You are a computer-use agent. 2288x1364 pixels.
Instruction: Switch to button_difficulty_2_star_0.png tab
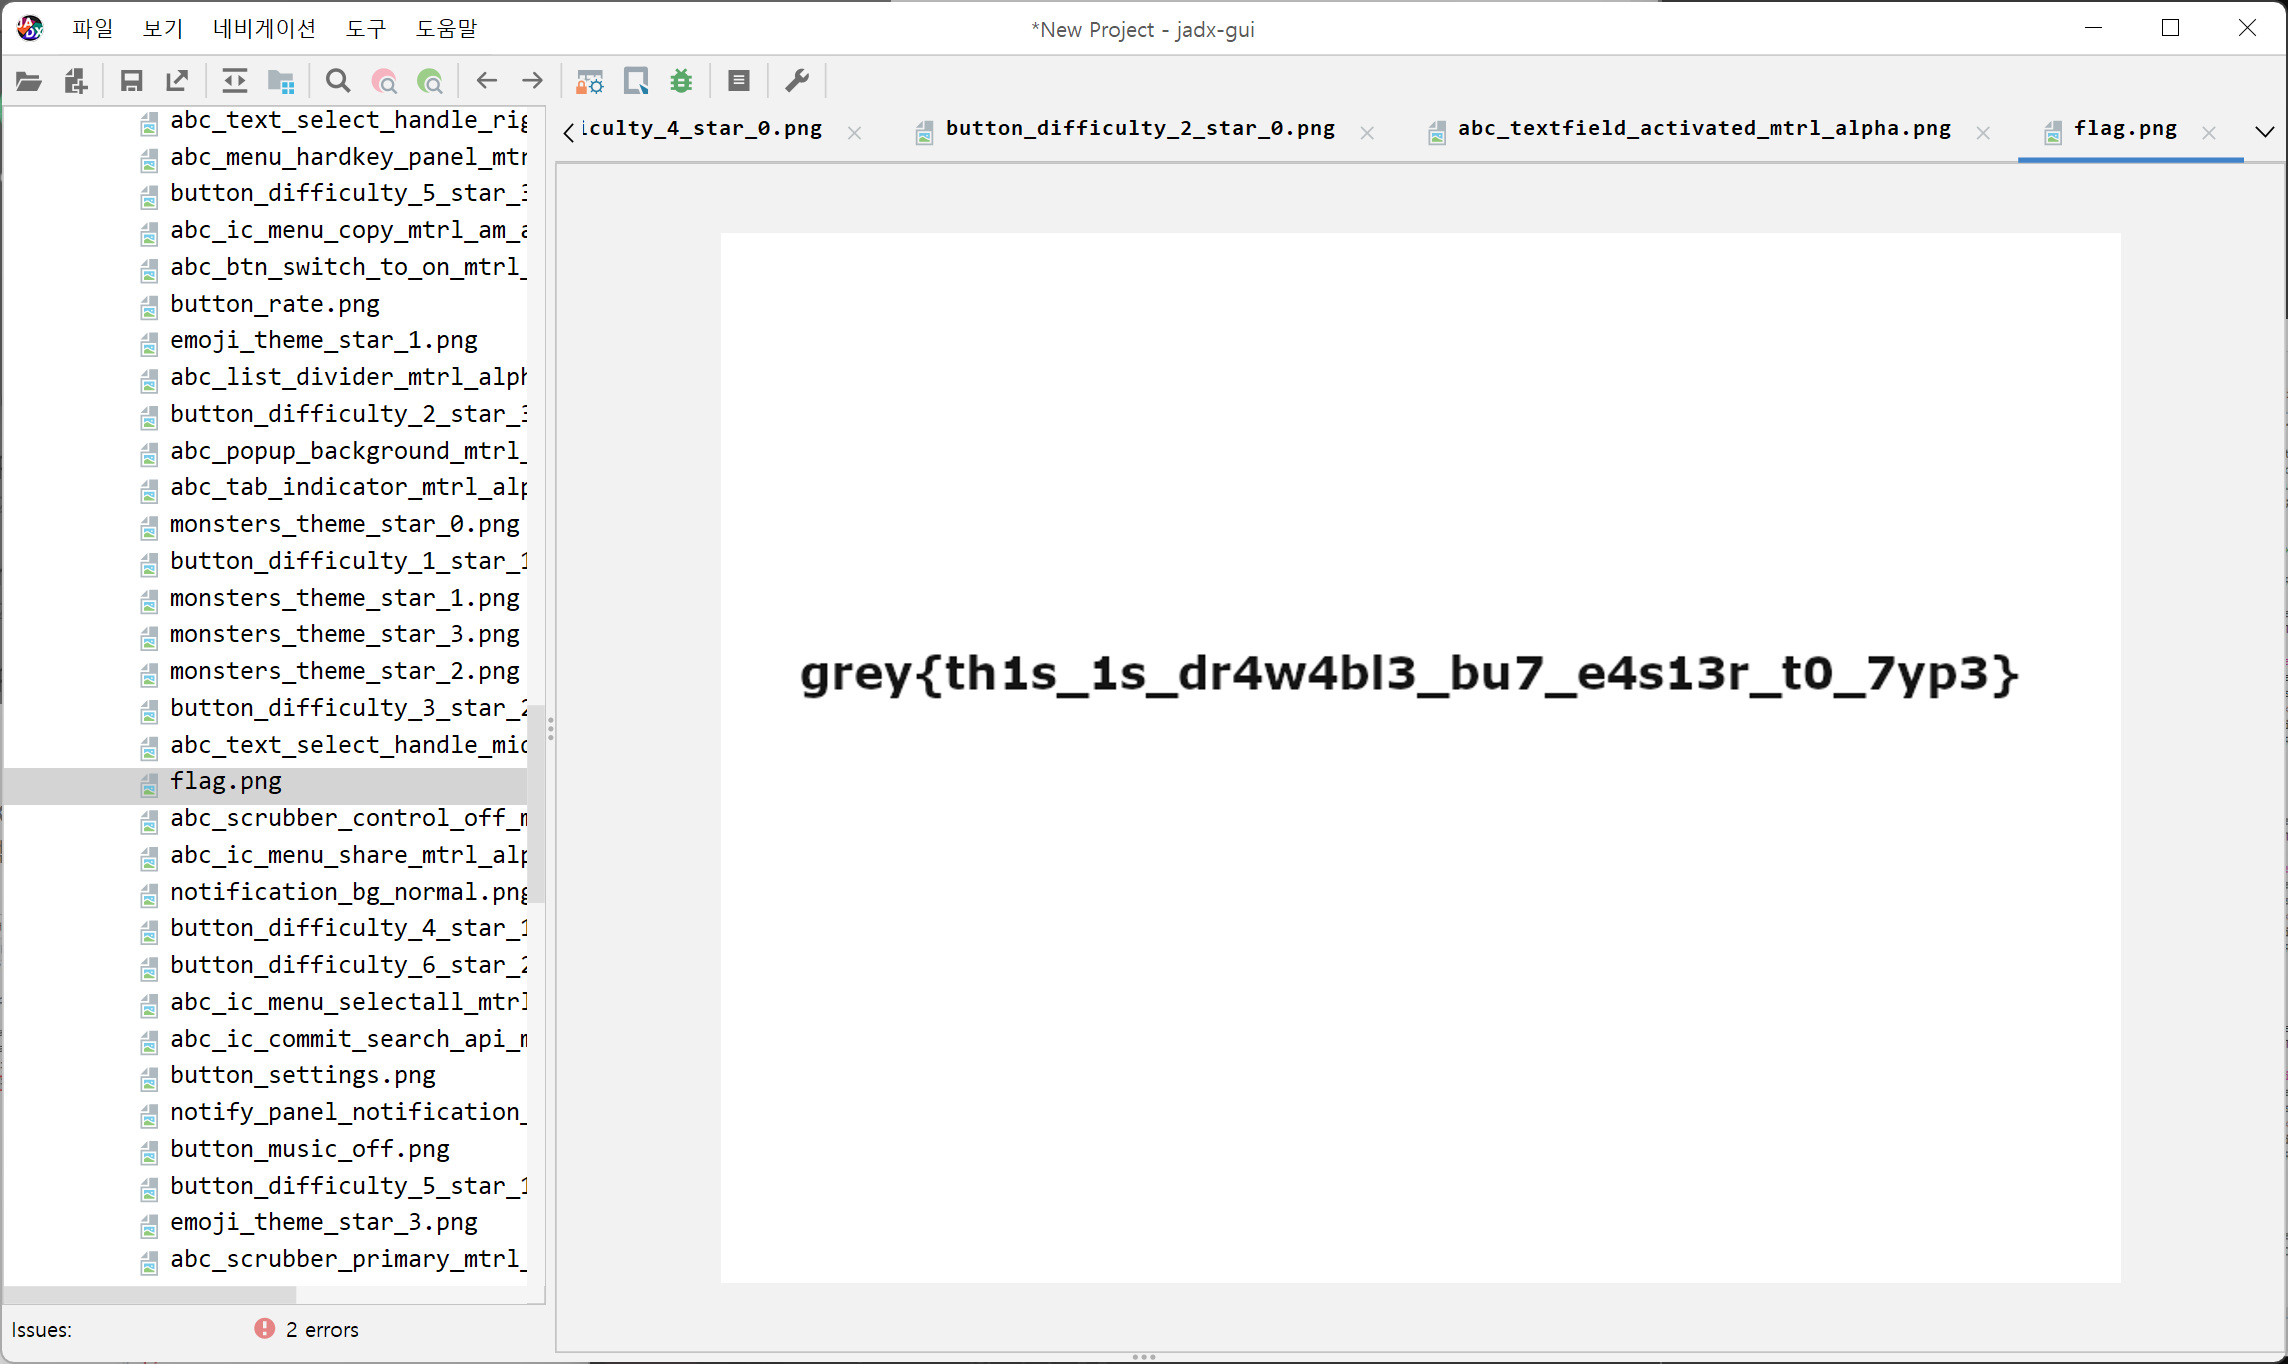(x=1139, y=129)
